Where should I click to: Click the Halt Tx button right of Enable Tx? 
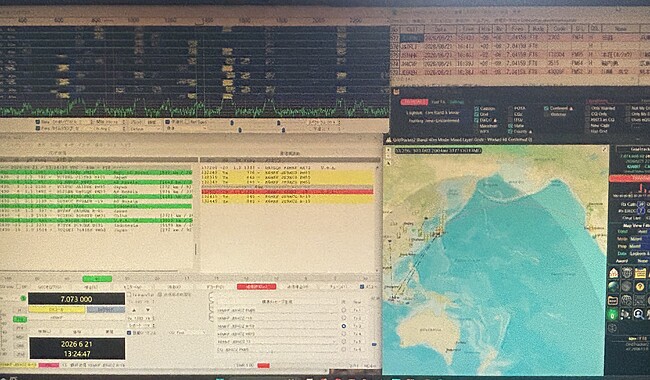(x=297, y=286)
